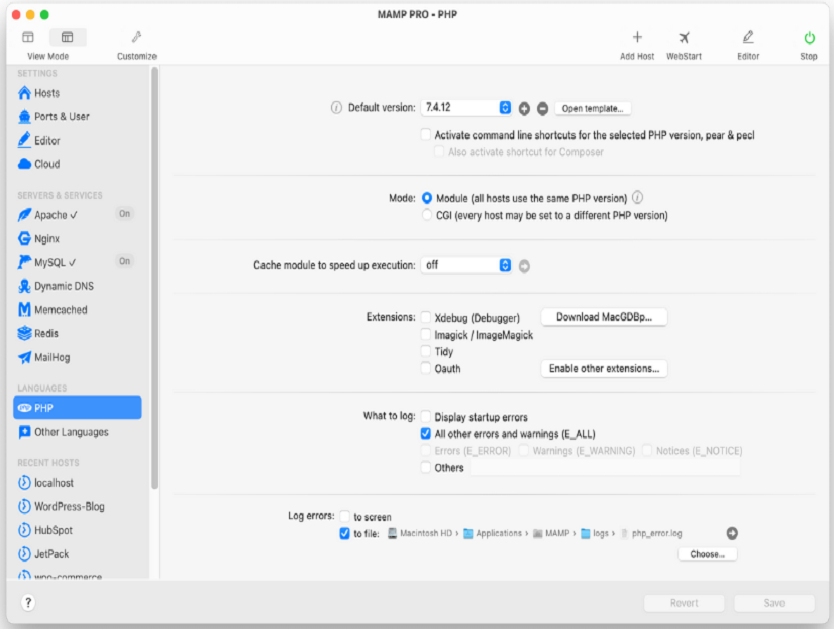Check Display startup errors
The height and width of the screenshot is (629, 834).
(426, 416)
